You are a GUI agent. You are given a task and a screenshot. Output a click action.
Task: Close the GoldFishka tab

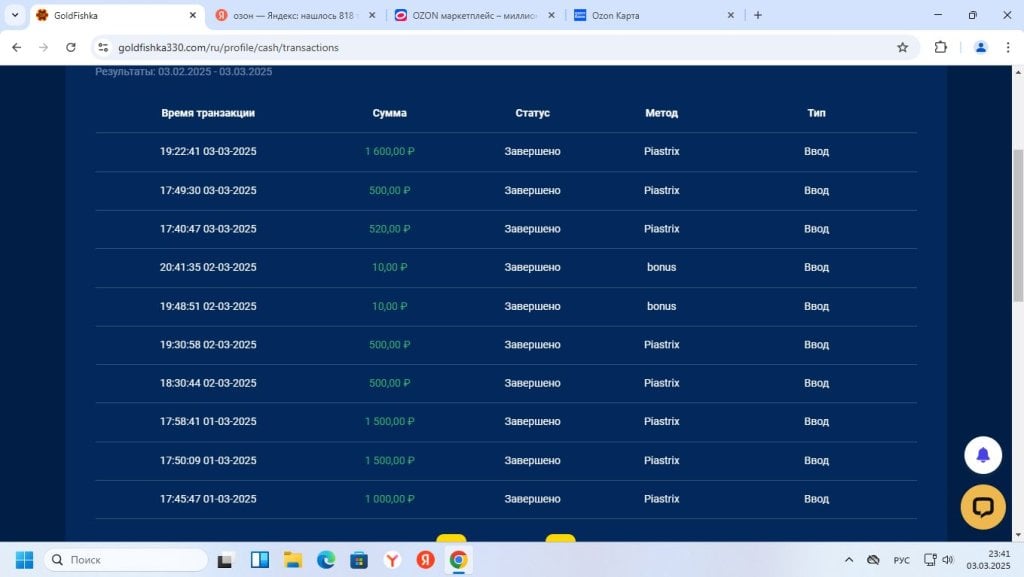click(193, 15)
